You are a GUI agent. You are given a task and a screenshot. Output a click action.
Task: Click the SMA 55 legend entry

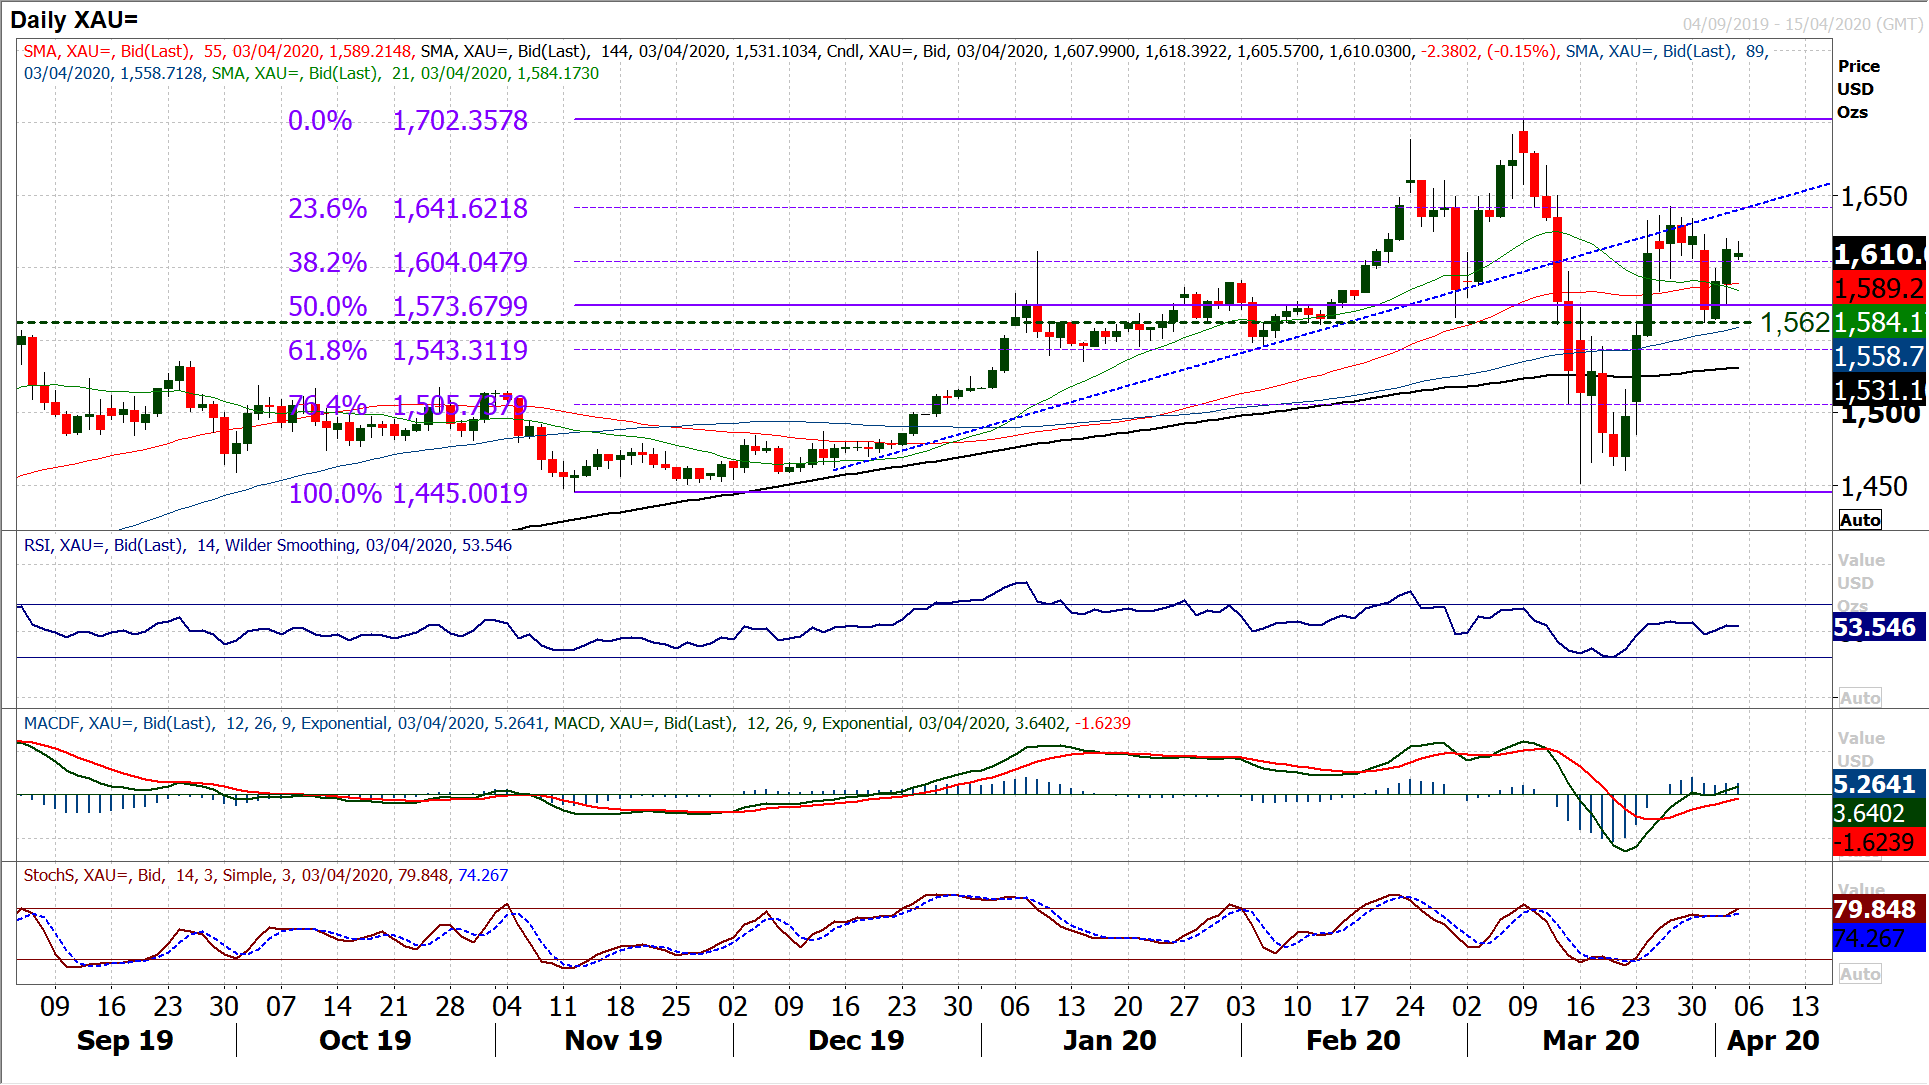coord(217,52)
